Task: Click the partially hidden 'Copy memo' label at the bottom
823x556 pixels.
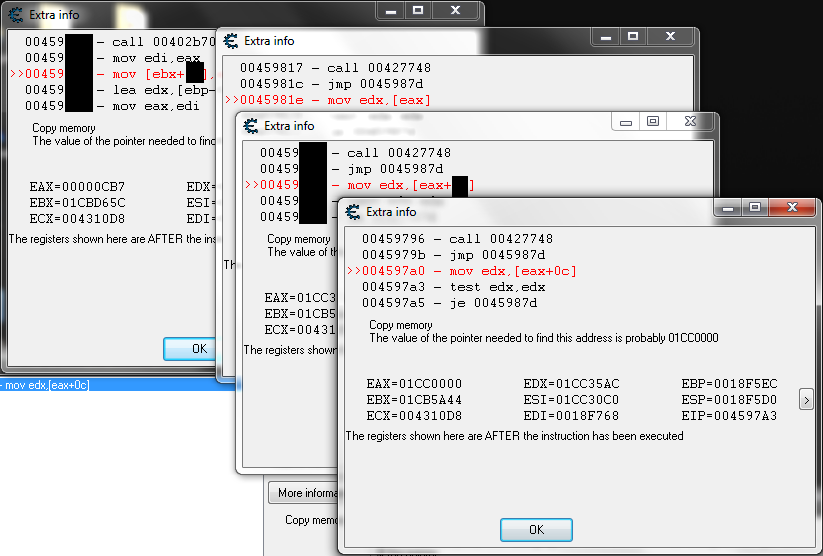Action: [x=312, y=520]
